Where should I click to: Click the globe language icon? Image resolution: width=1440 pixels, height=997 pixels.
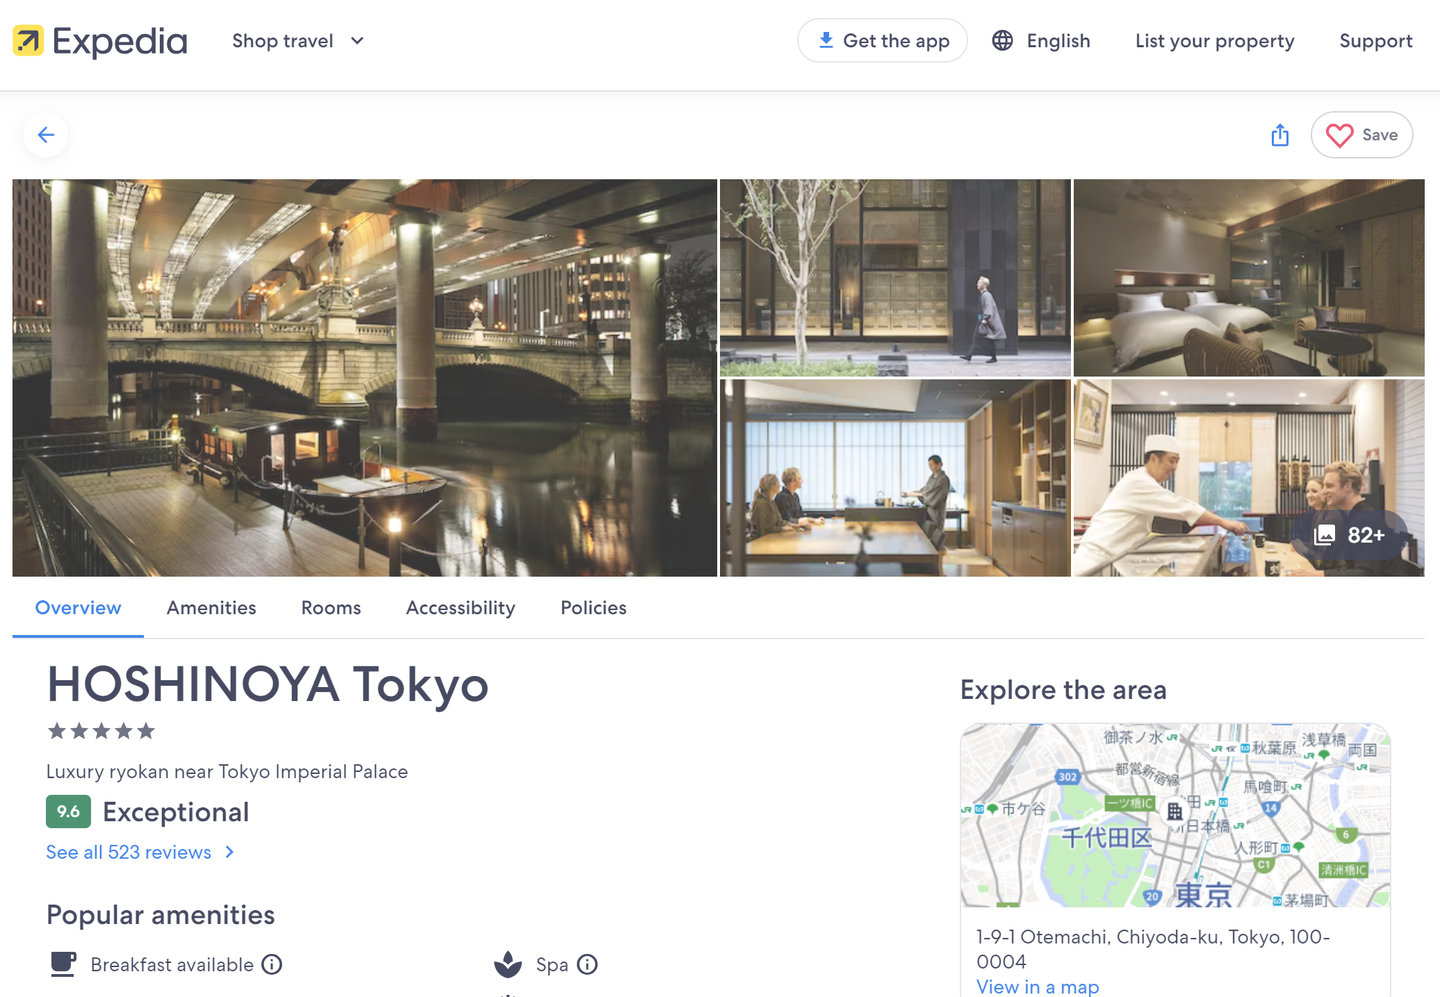(x=1002, y=41)
